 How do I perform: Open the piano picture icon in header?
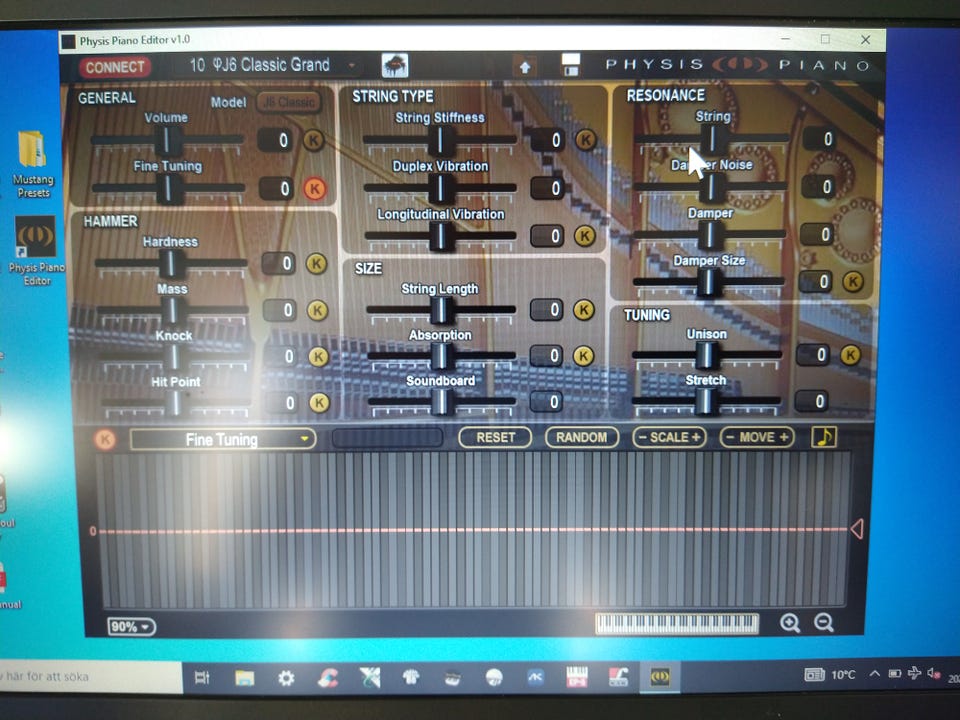[x=395, y=65]
